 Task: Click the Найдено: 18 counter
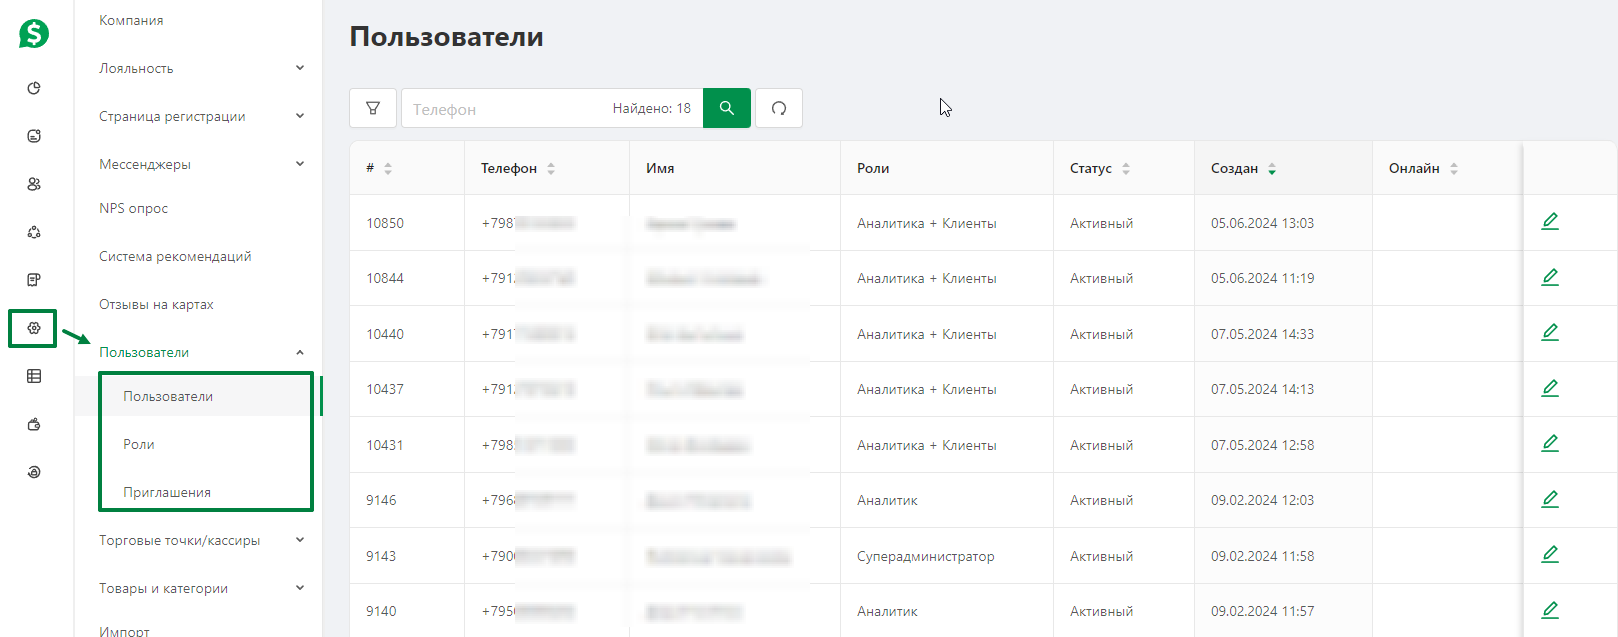point(652,108)
